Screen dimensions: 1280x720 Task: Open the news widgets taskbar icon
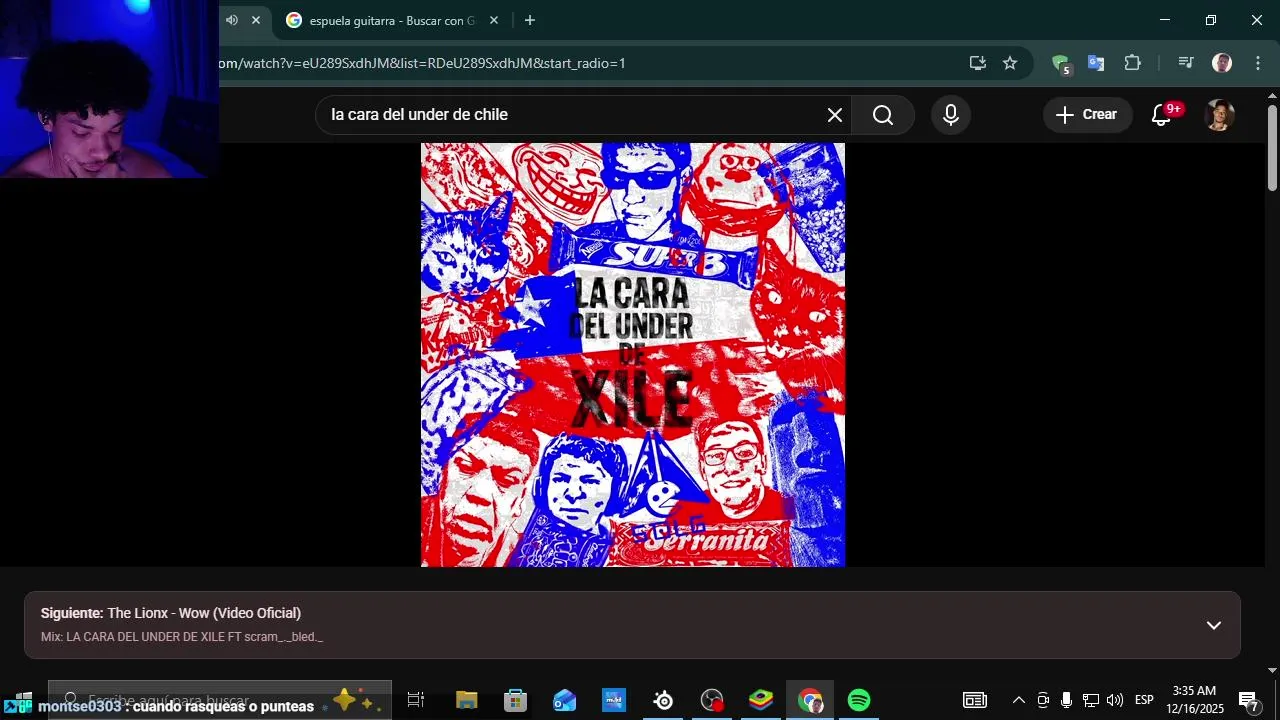tap(975, 700)
